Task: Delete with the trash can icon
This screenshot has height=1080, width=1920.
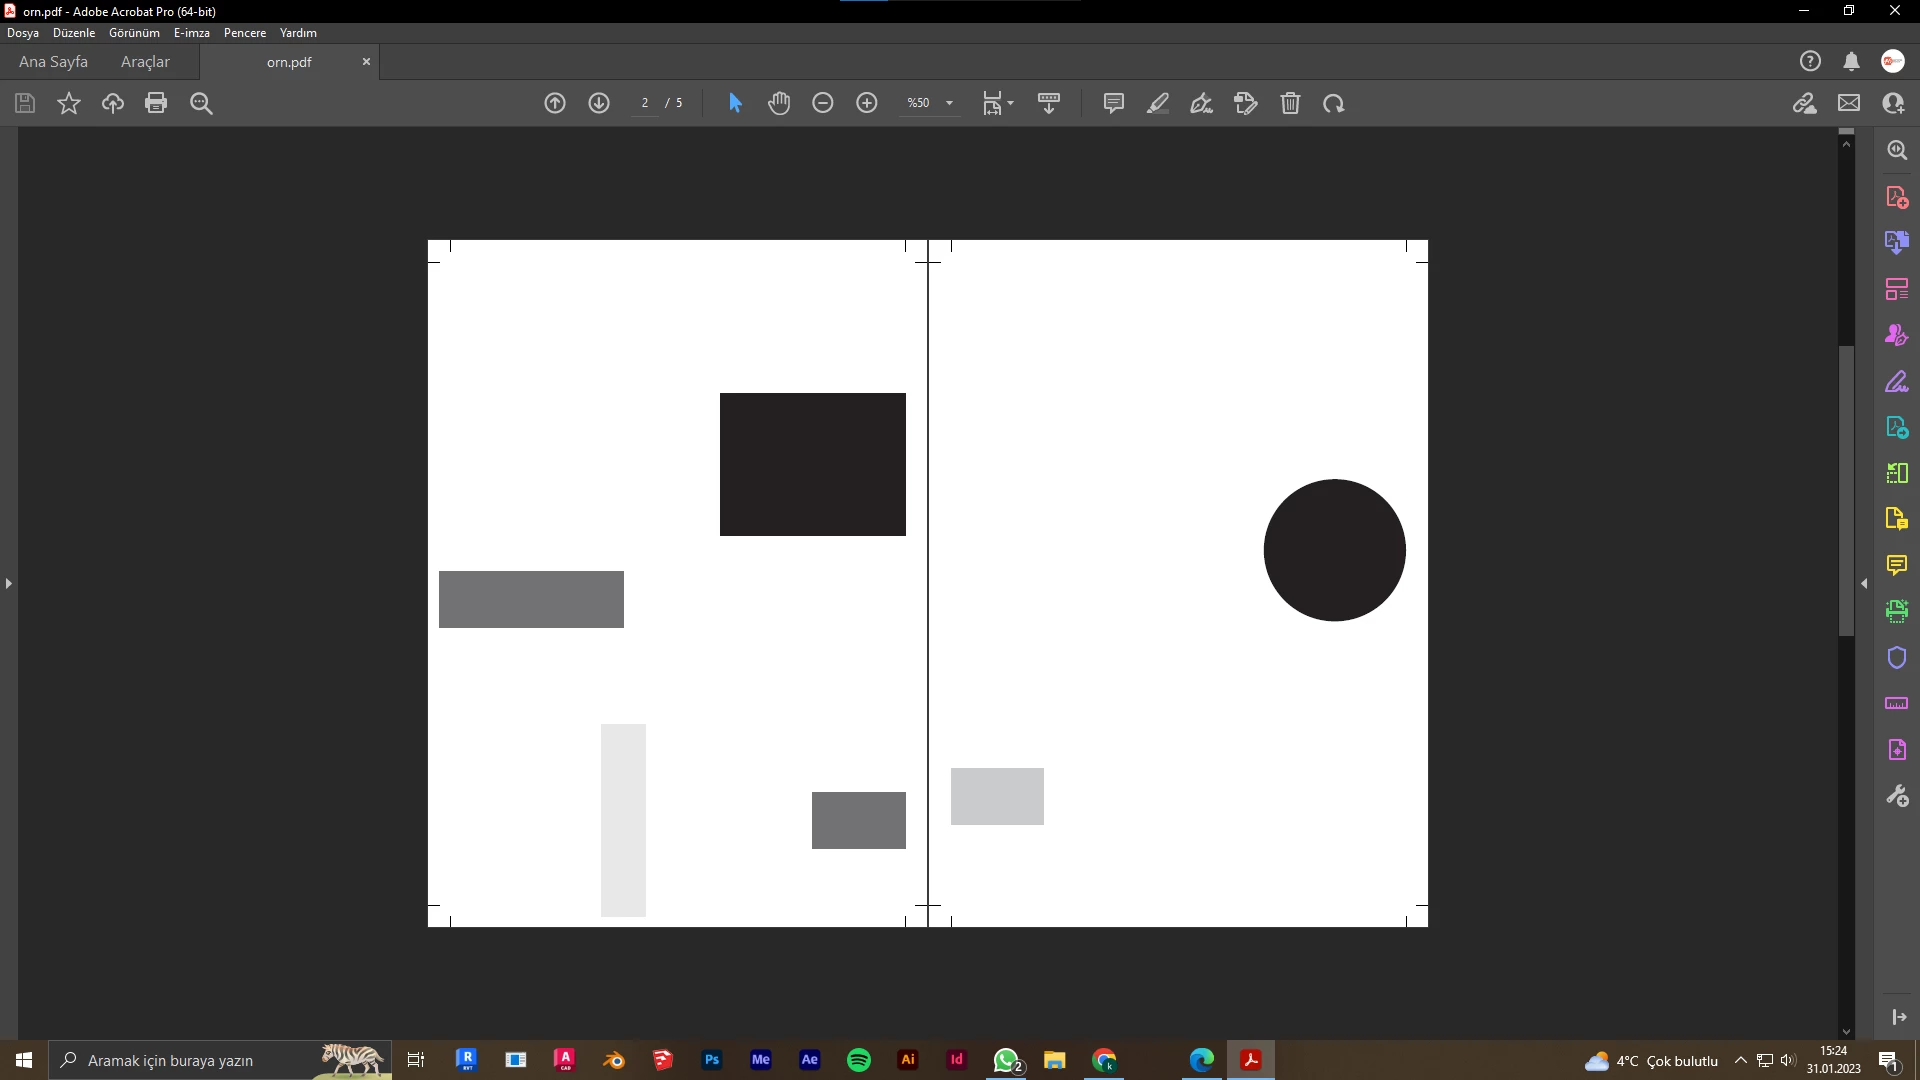Action: (x=1290, y=103)
